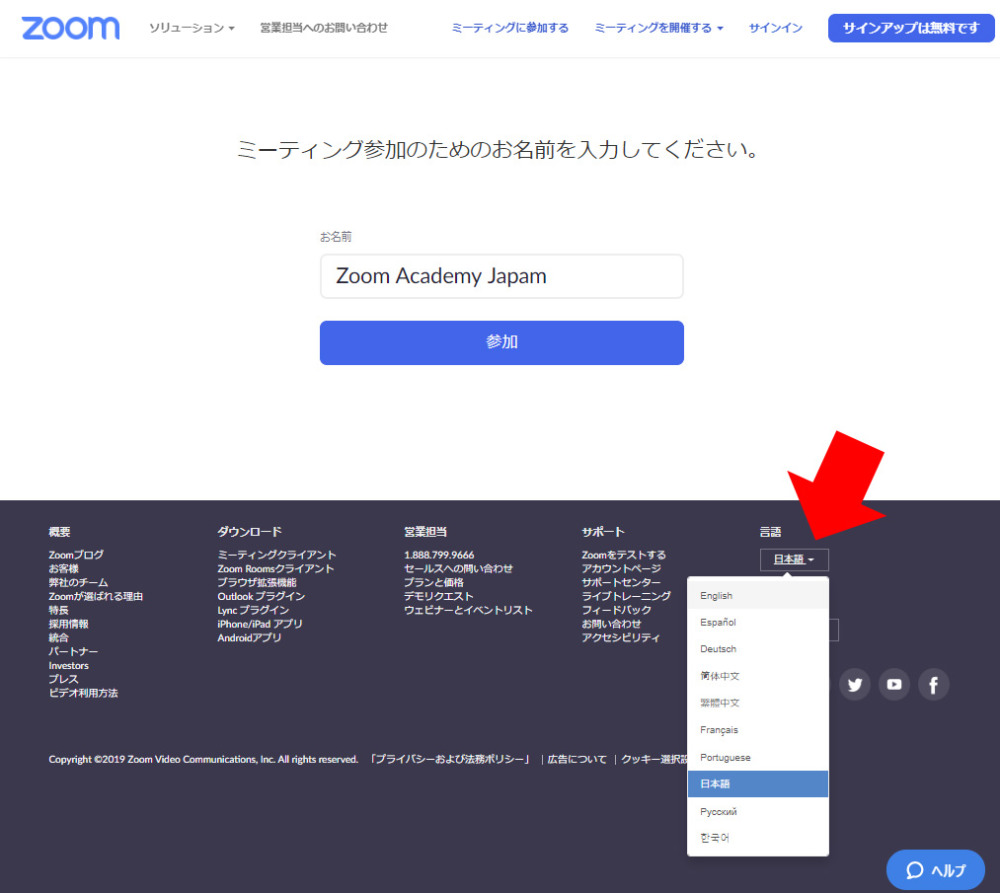This screenshot has width=1000, height=893.
Task: Open the Twitter social icon
Action: (x=854, y=685)
